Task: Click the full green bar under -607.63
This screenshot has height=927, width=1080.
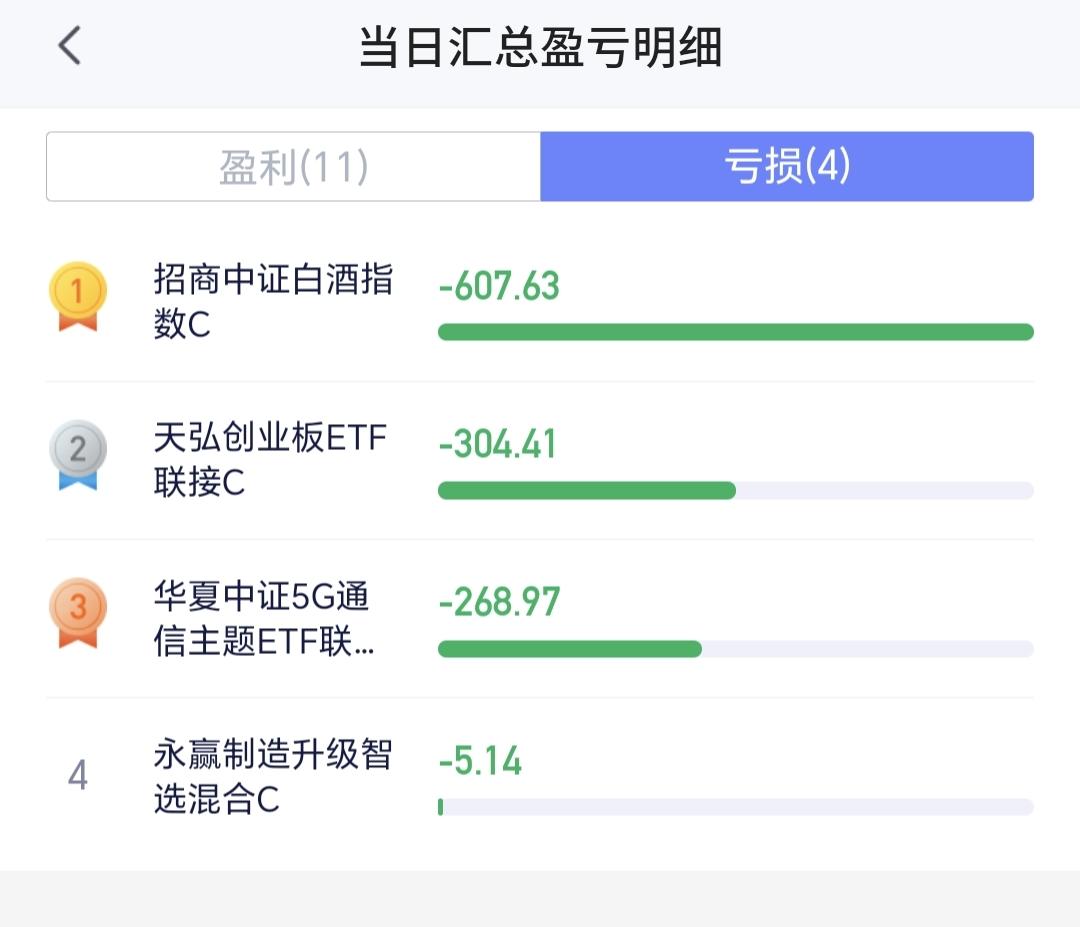Action: point(735,332)
